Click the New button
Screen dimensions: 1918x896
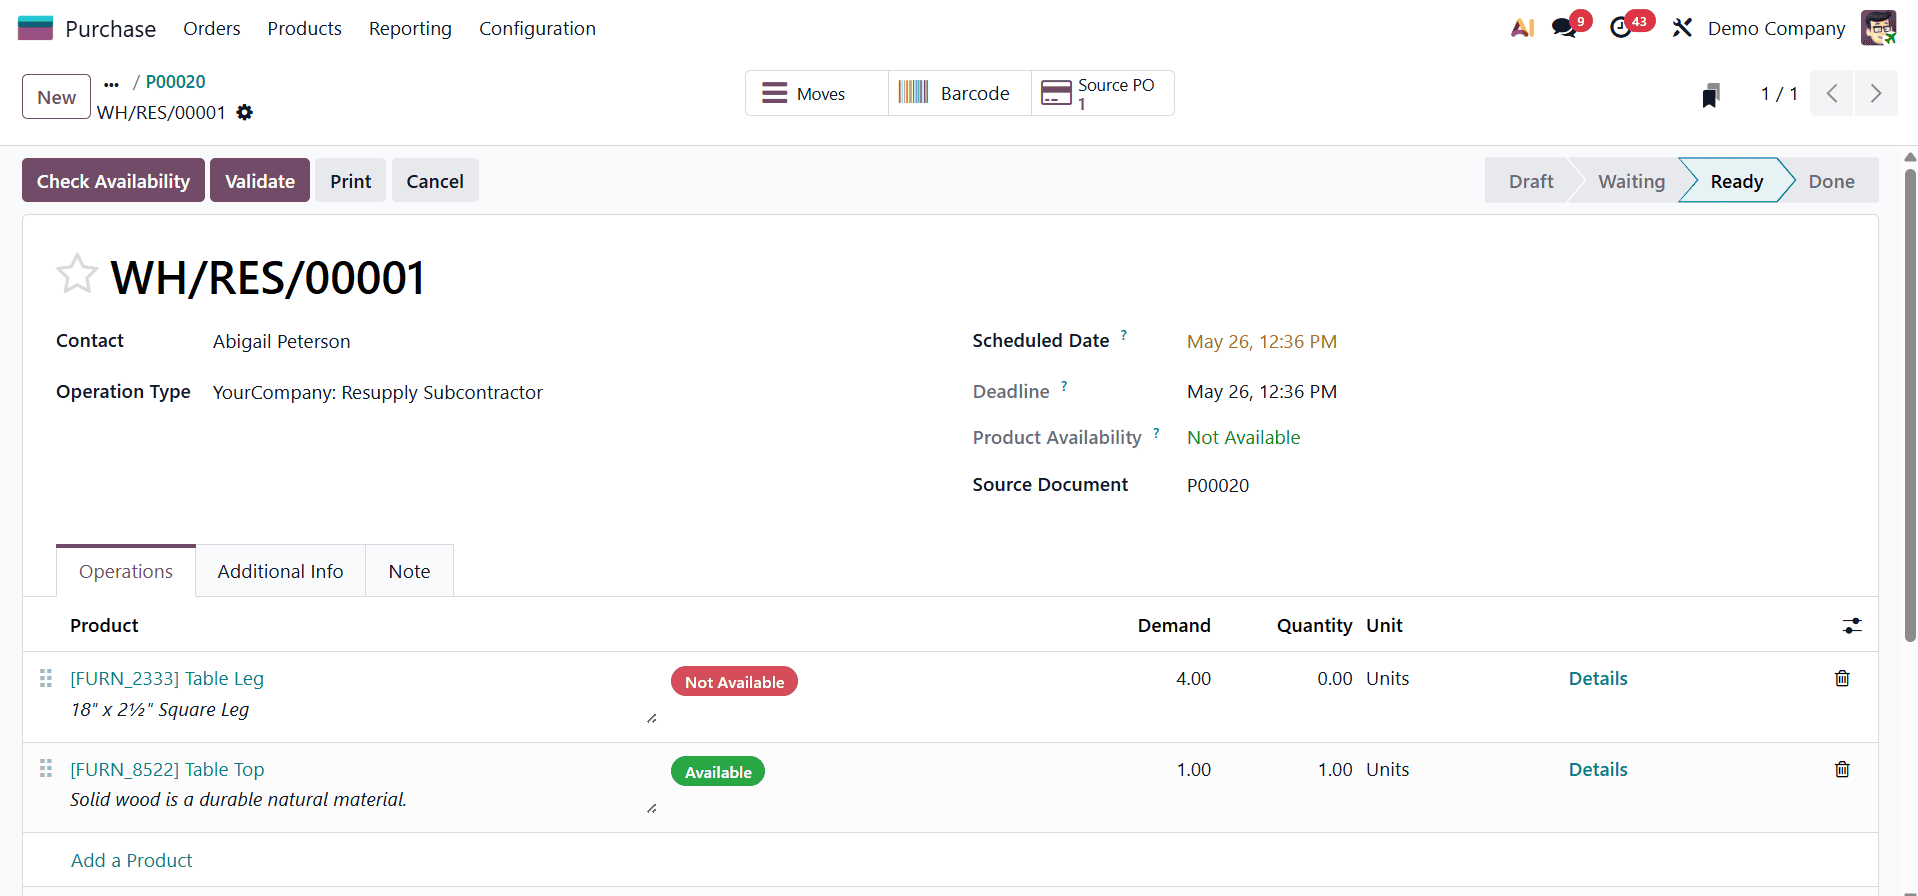(56, 97)
